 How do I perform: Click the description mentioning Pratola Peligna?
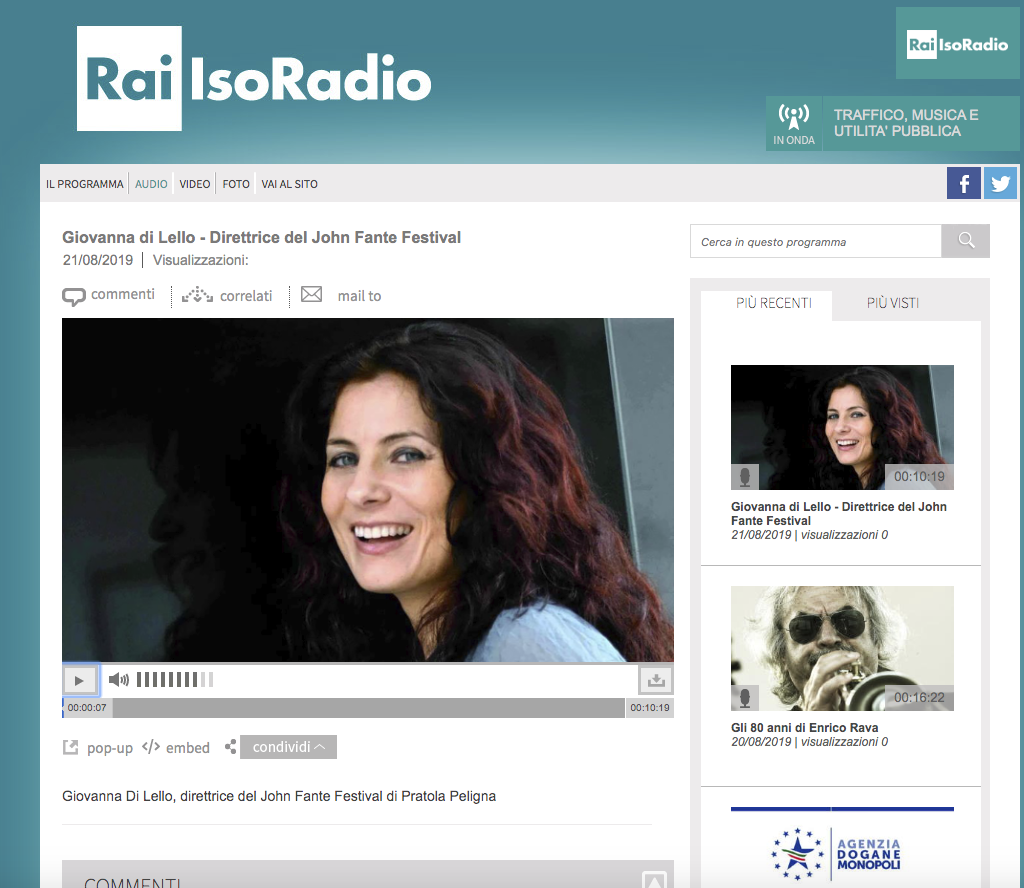pos(279,797)
